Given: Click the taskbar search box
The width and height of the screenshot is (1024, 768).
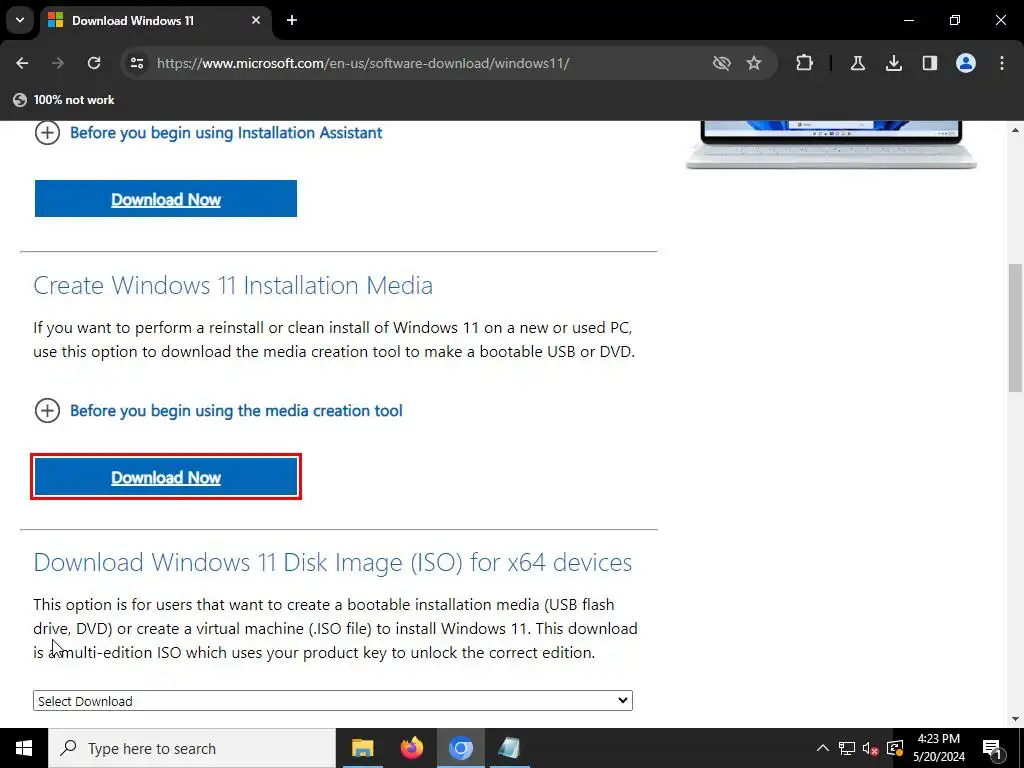Looking at the screenshot, I should (191, 748).
